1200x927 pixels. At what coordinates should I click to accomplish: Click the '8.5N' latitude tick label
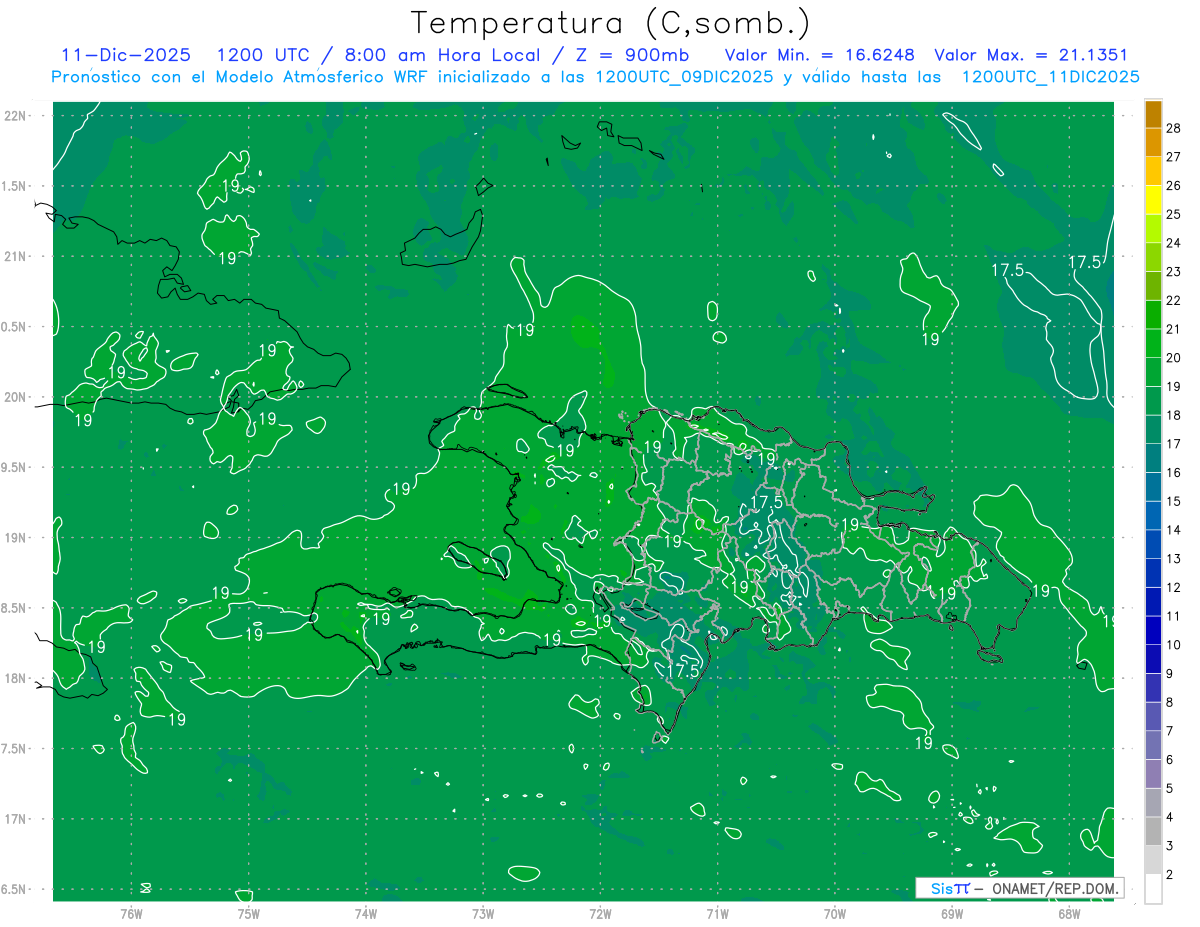[15, 608]
